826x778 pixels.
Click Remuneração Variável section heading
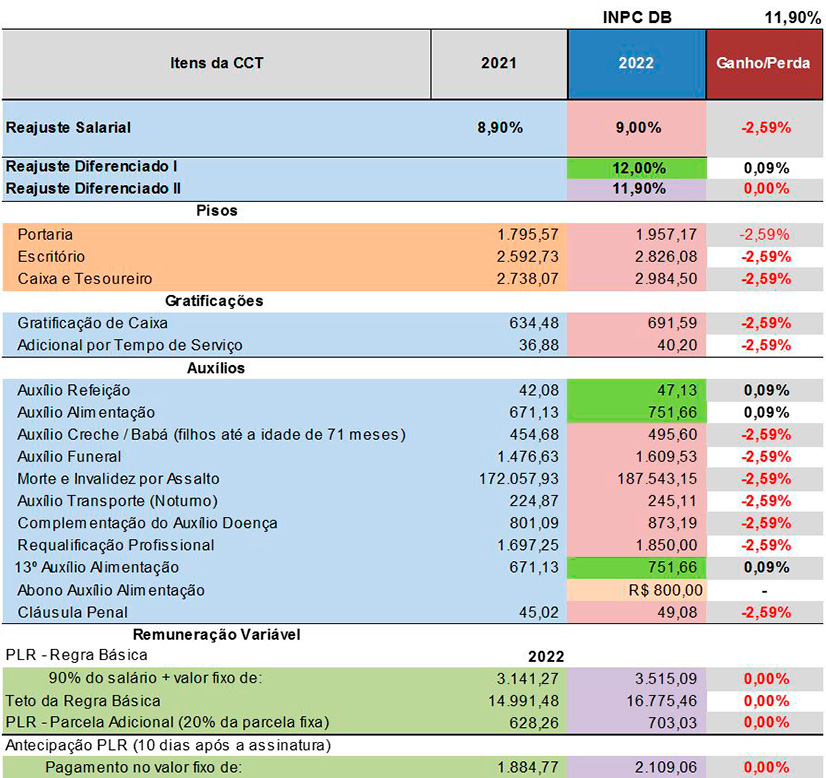coord(217,635)
